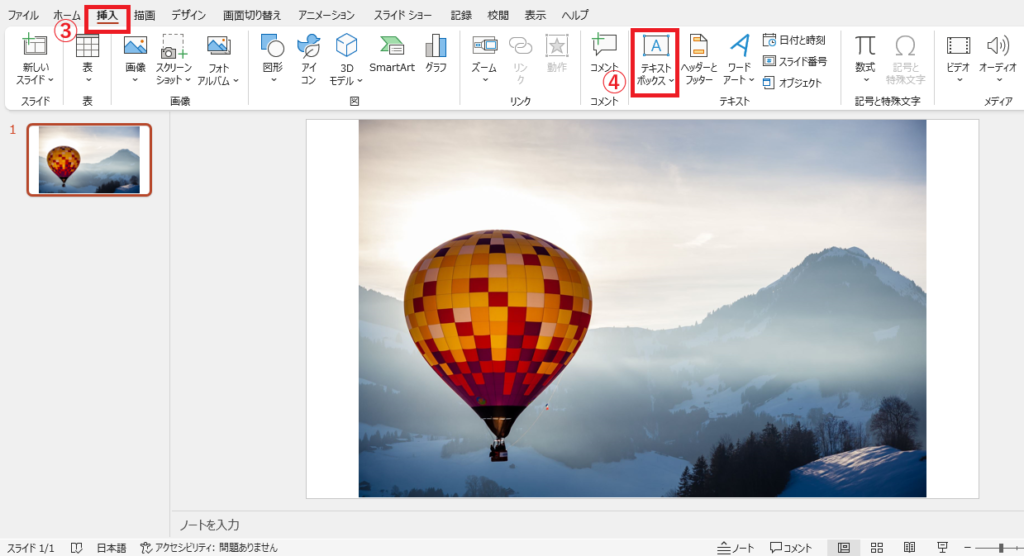The image size is (1024, 556).
Task: Click the spell check icon in status bar
Action: 76,548
